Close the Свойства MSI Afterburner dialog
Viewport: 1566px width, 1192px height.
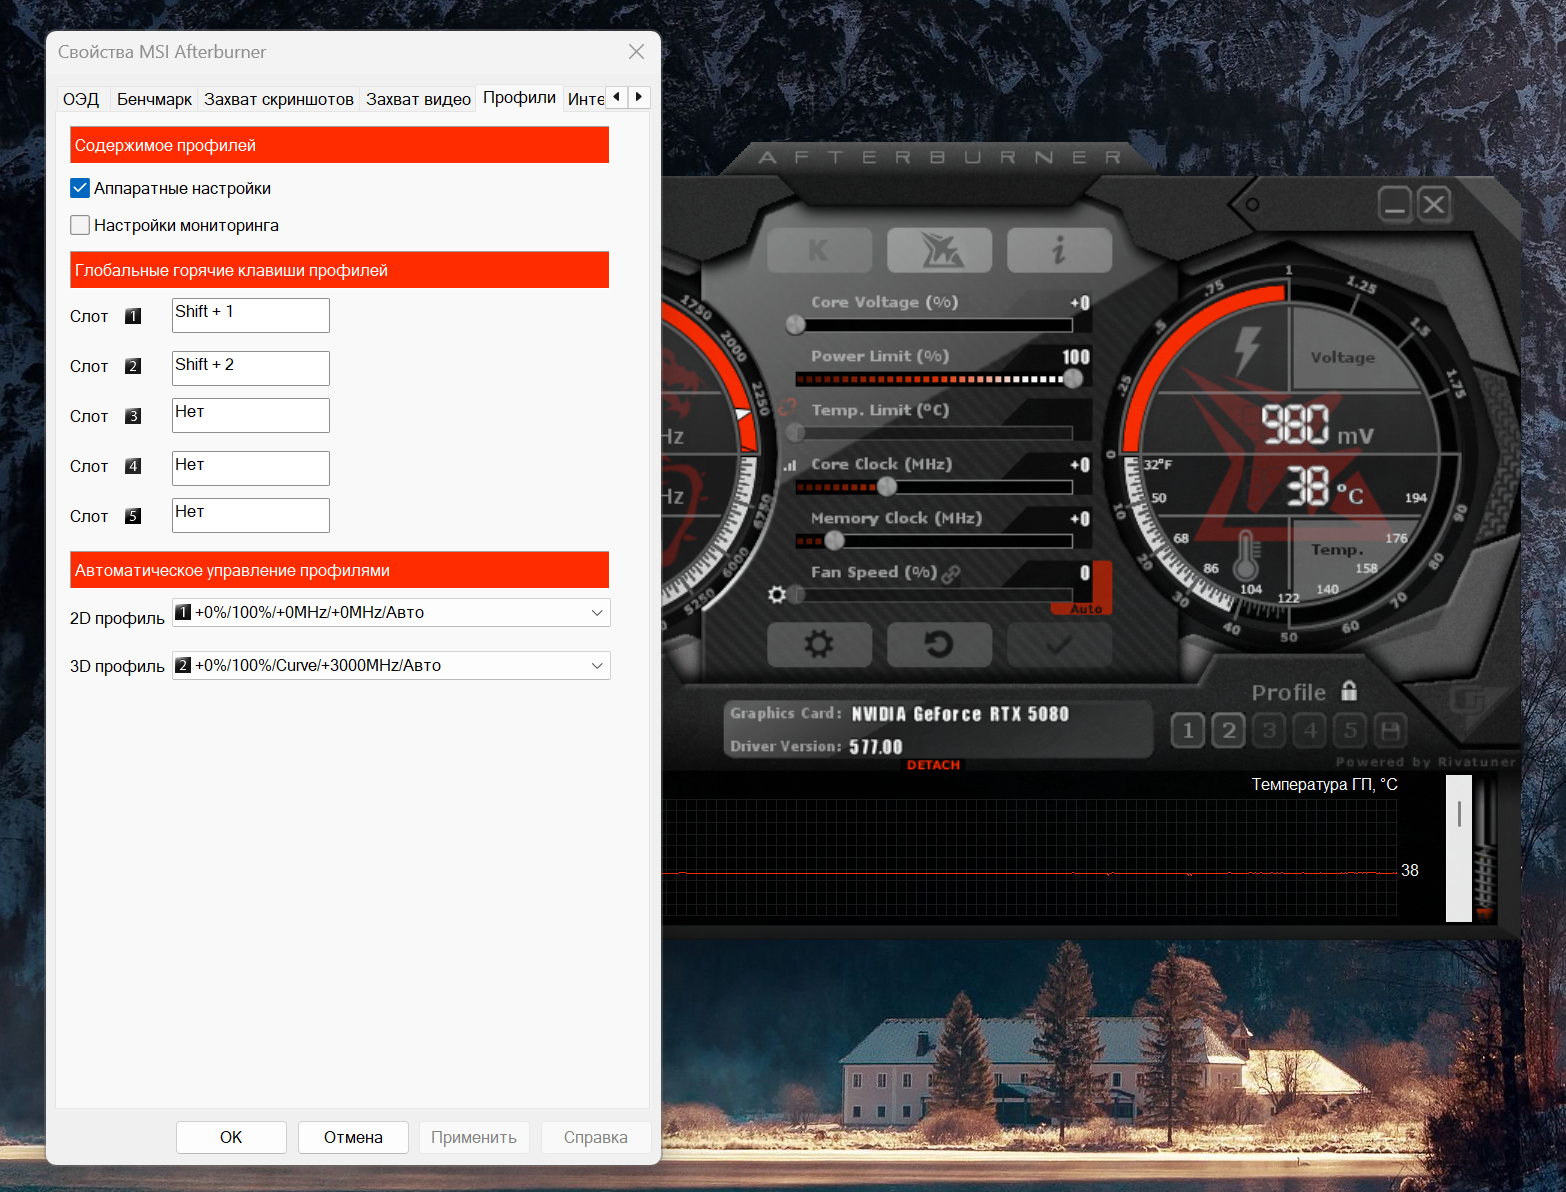point(636,52)
